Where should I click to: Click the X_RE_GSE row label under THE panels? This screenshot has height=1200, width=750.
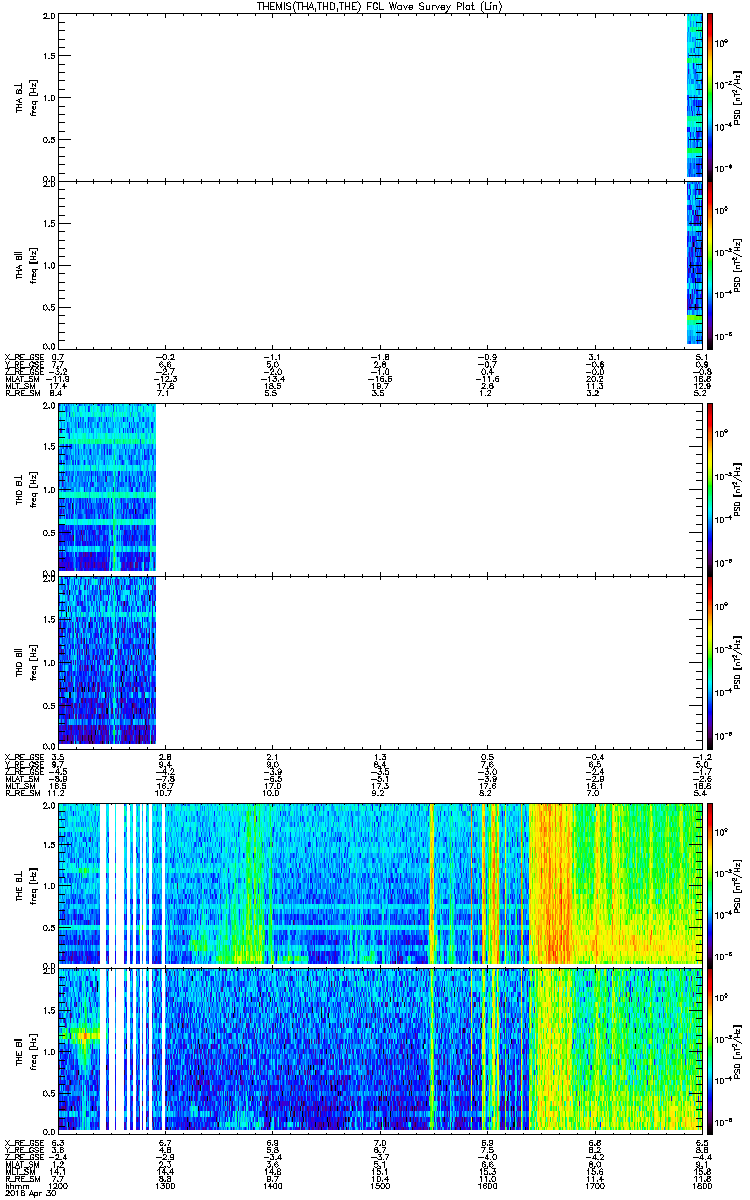[23, 1142]
